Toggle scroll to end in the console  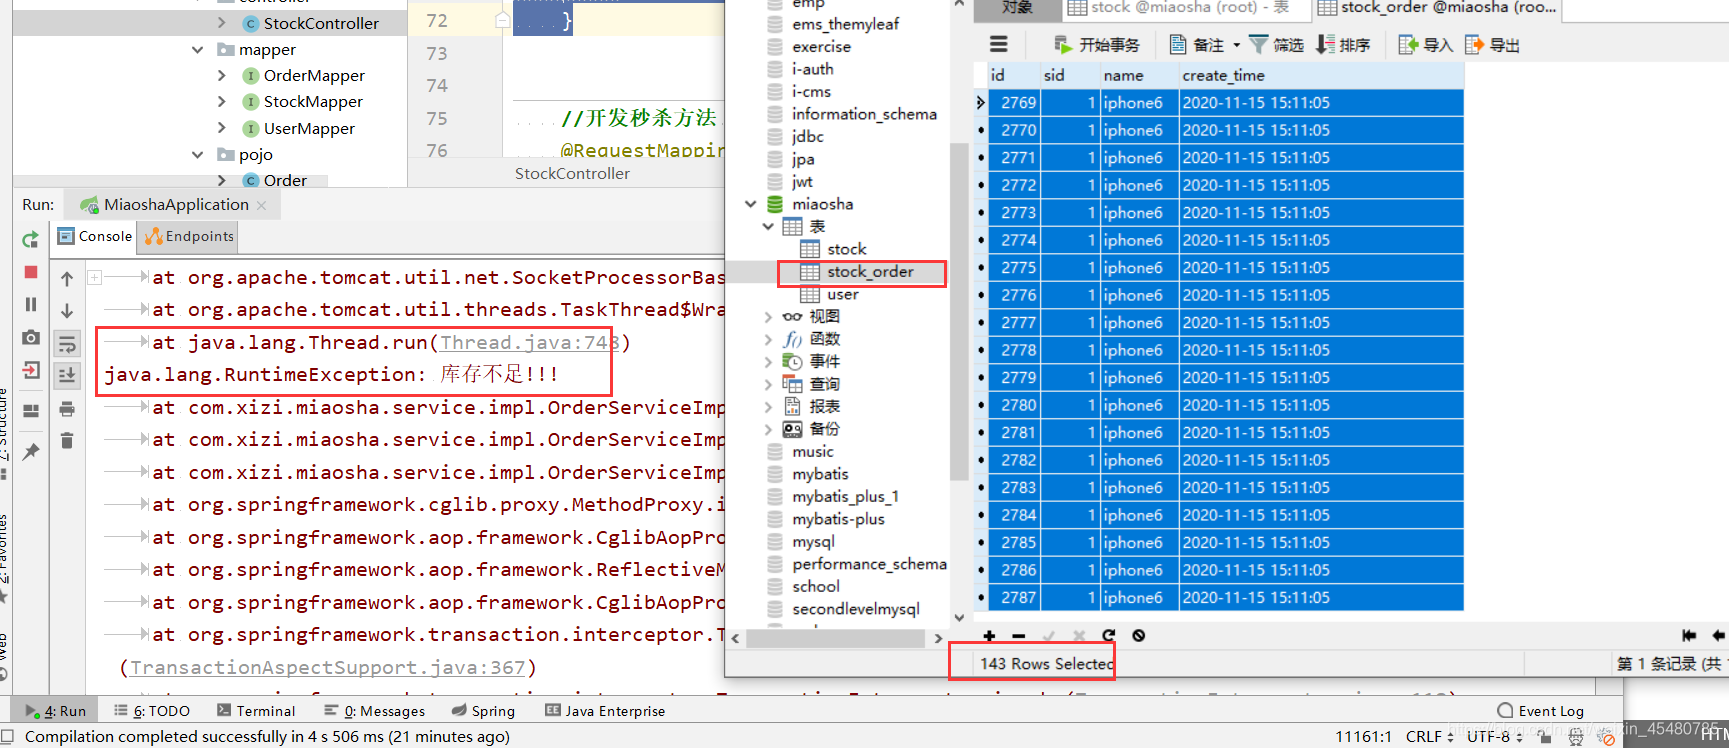(67, 375)
